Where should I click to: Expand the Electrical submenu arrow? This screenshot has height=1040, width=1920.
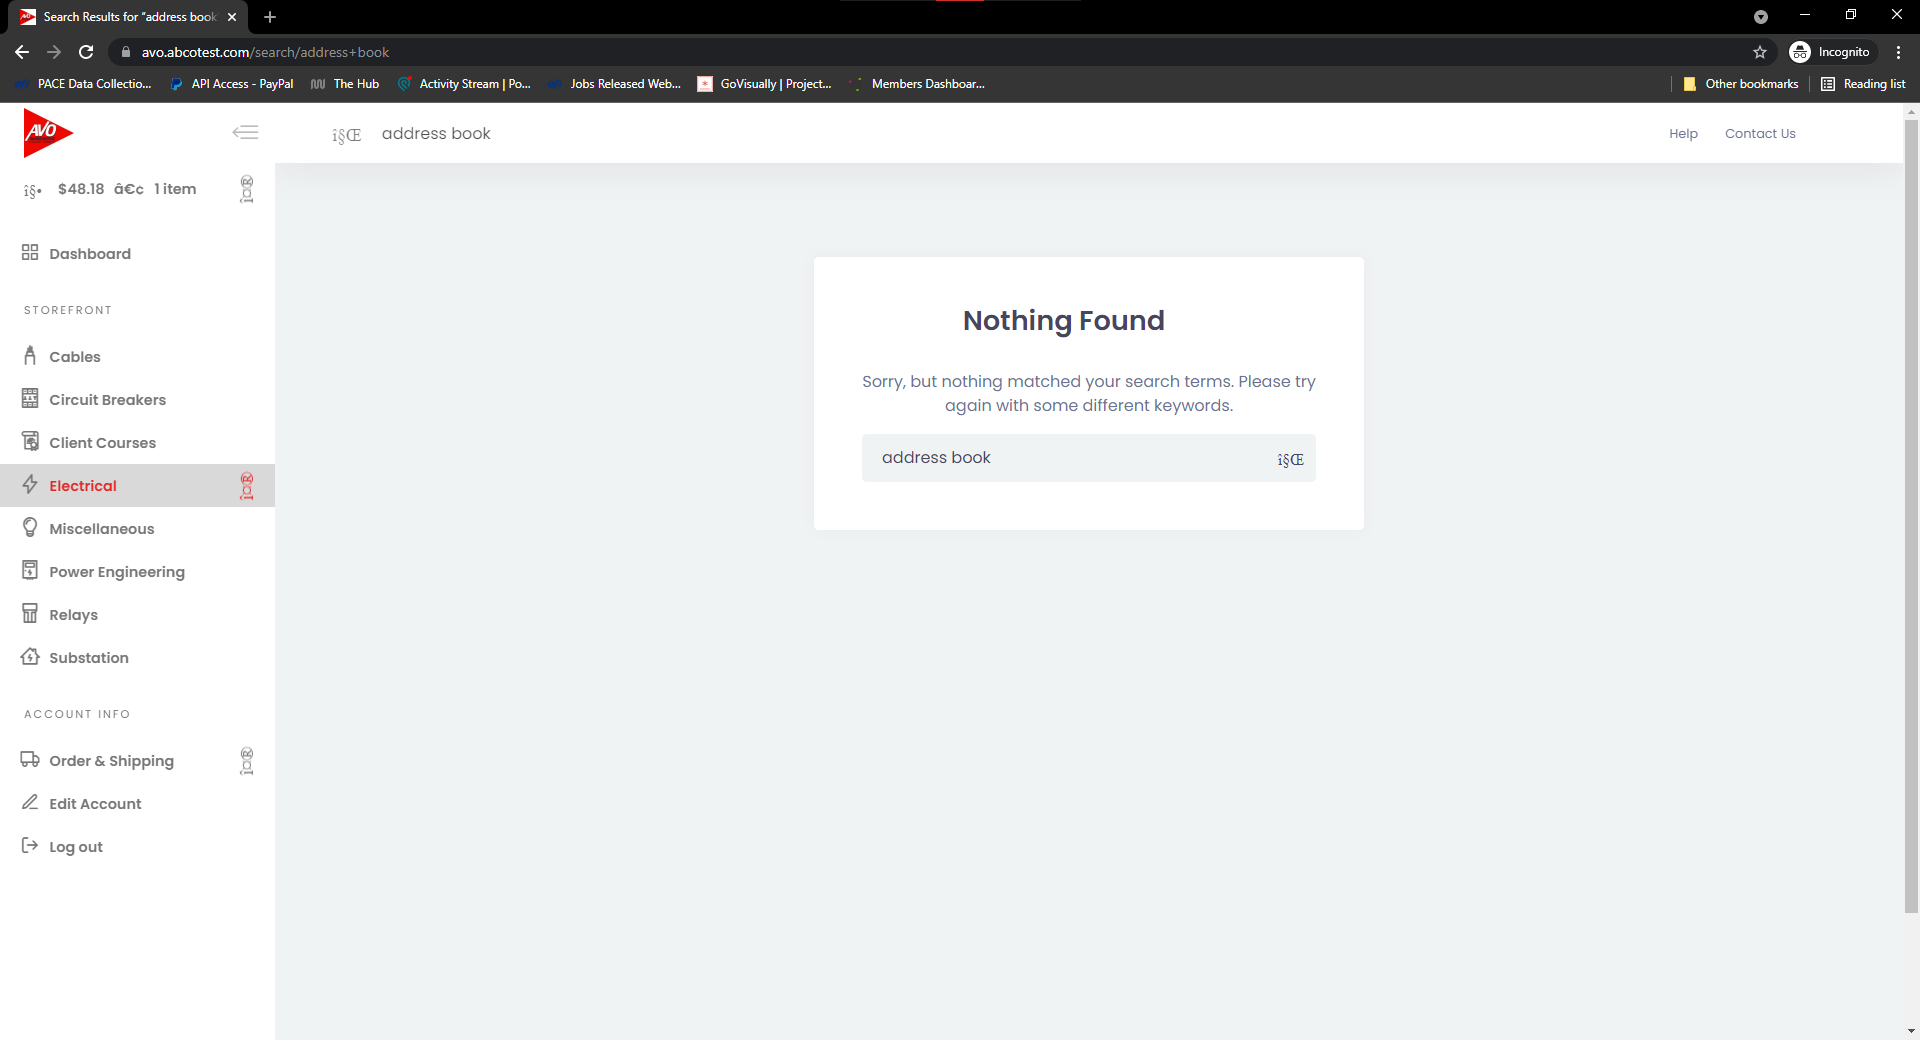click(x=247, y=486)
